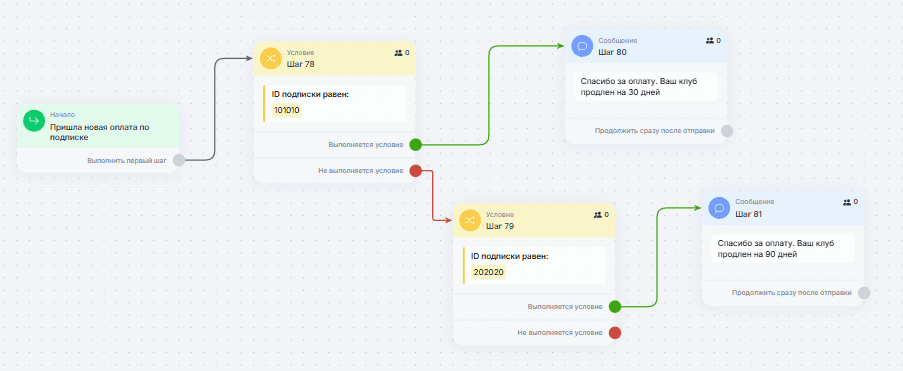Click 'Продолжить сразу после отправки' on Шаг 81
Viewport: 903px width, 371px height.
[x=792, y=293]
